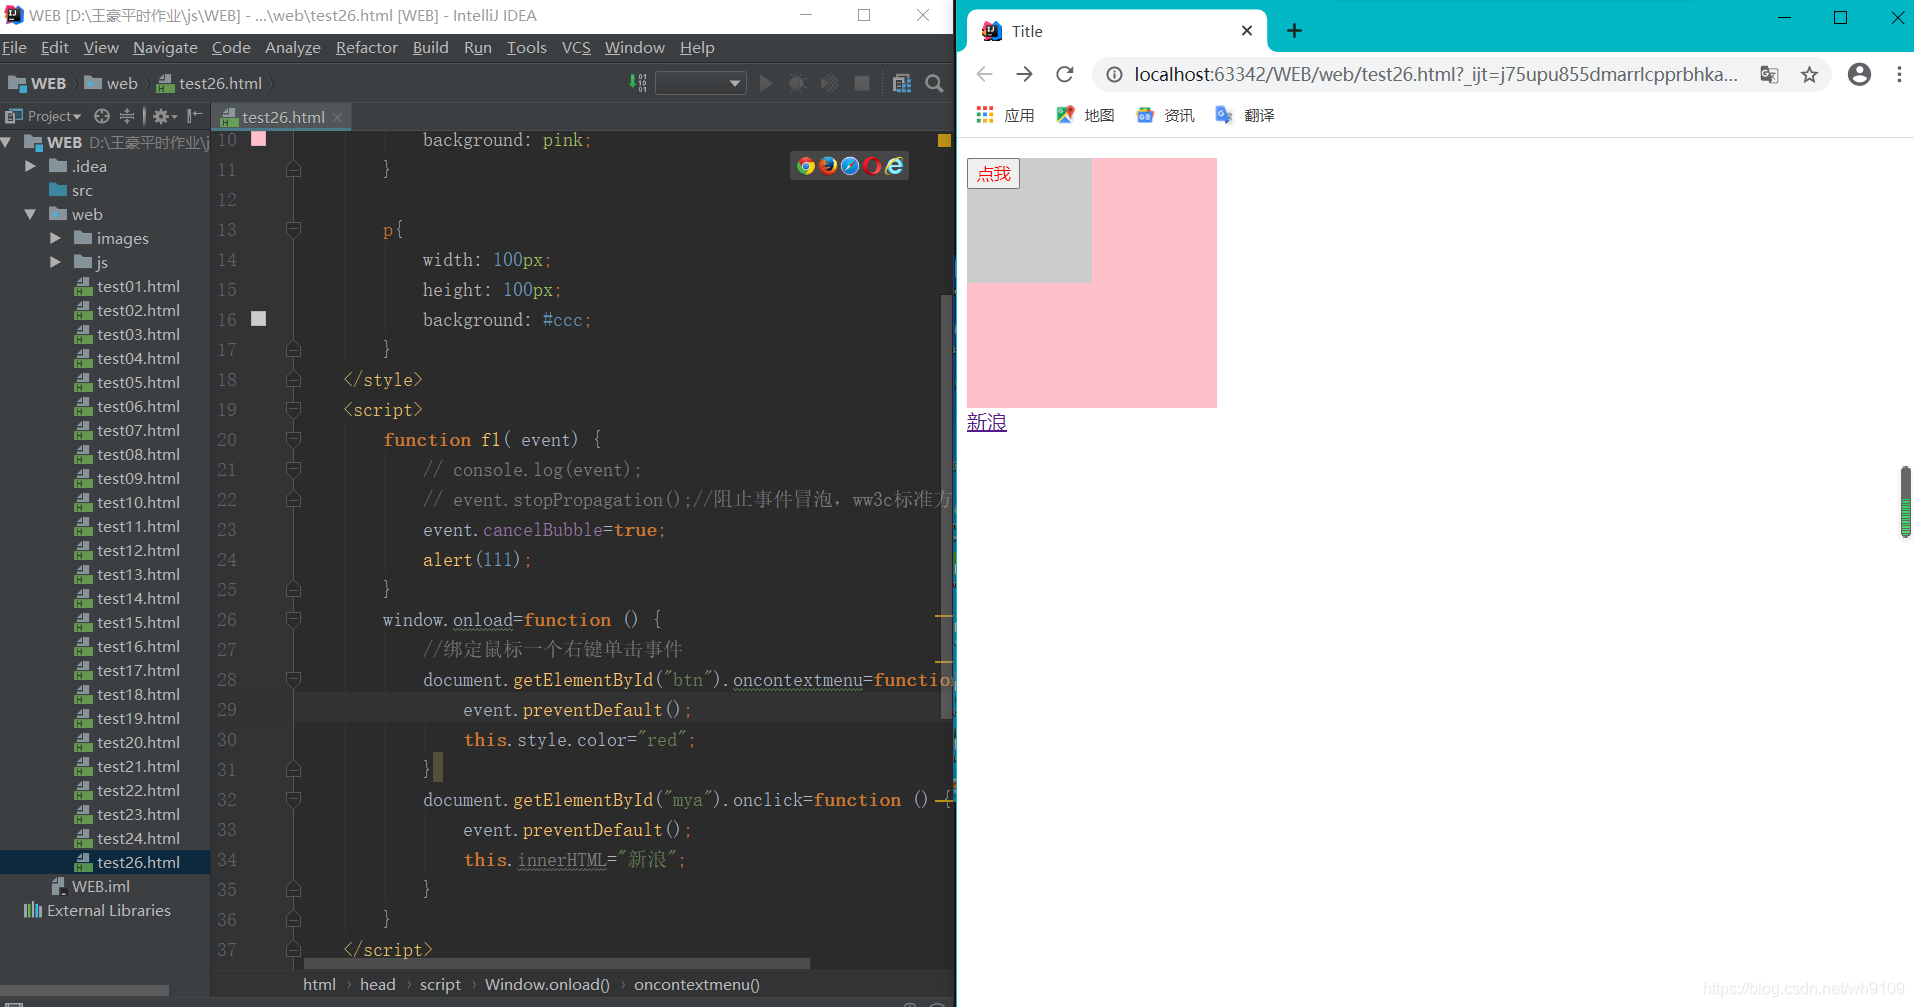Viewport: 1914px width, 1007px height.
Task: Close the test26.html editor tab
Action: tap(338, 117)
